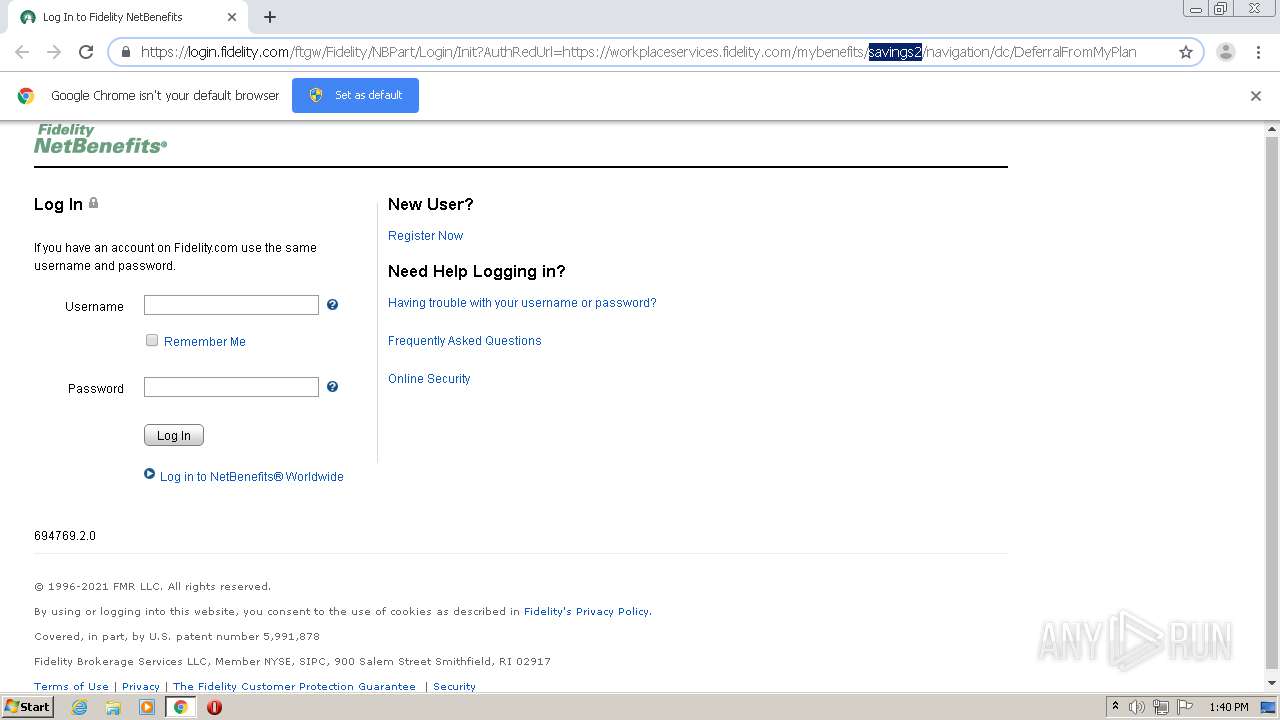Open a new tab with the plus icon
Viewport: 1280px width, 720px height.
[x=270, y=17]
